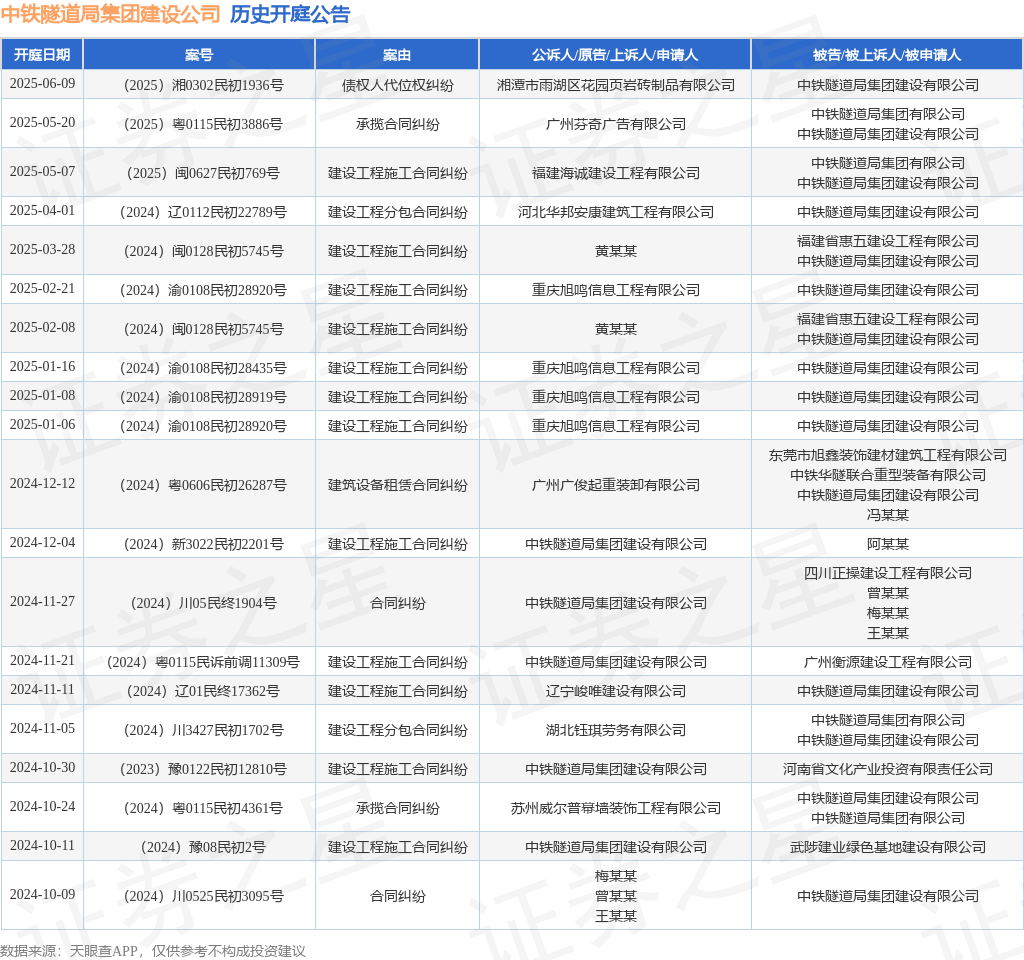
Task: Click plaintiff 广州广俊起重装卸有限公司
Action: pyautogui.click(x=615, y=485)
